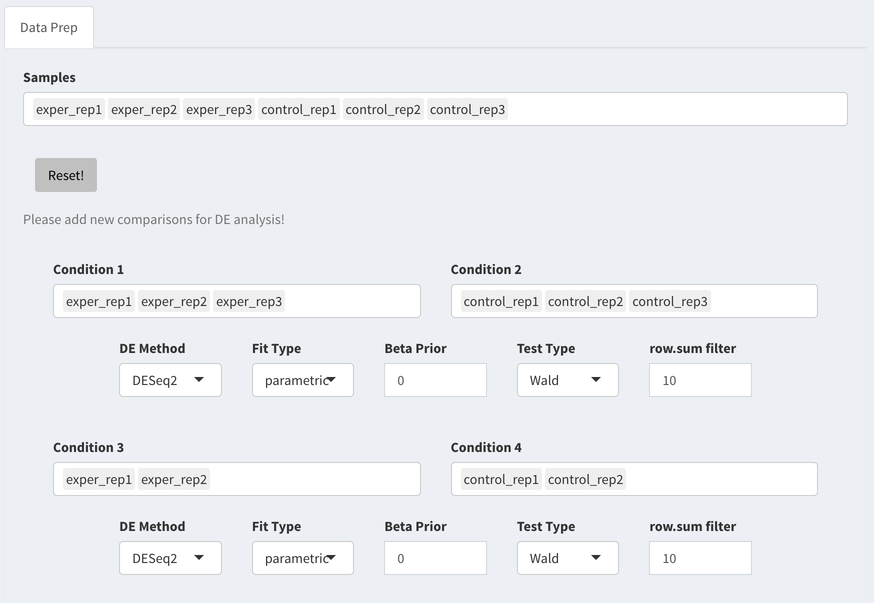Focus the first row.sum filter field
The width and height of the screenshot is (874, 603).
(700, 380)
